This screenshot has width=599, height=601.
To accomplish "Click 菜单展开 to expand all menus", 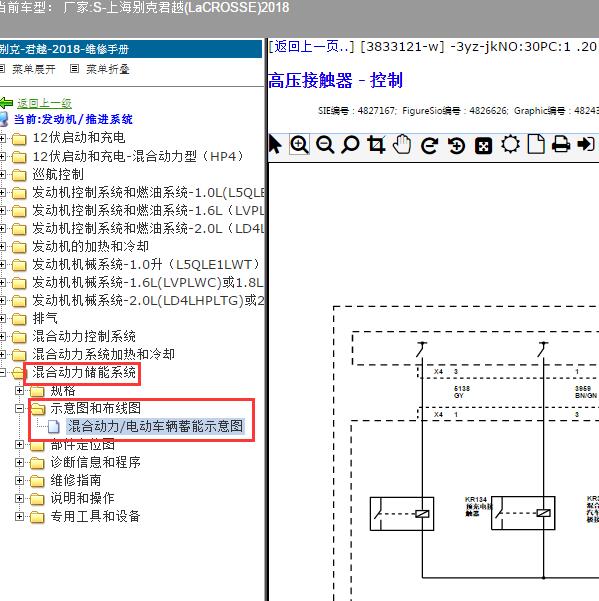I will 34,69.
